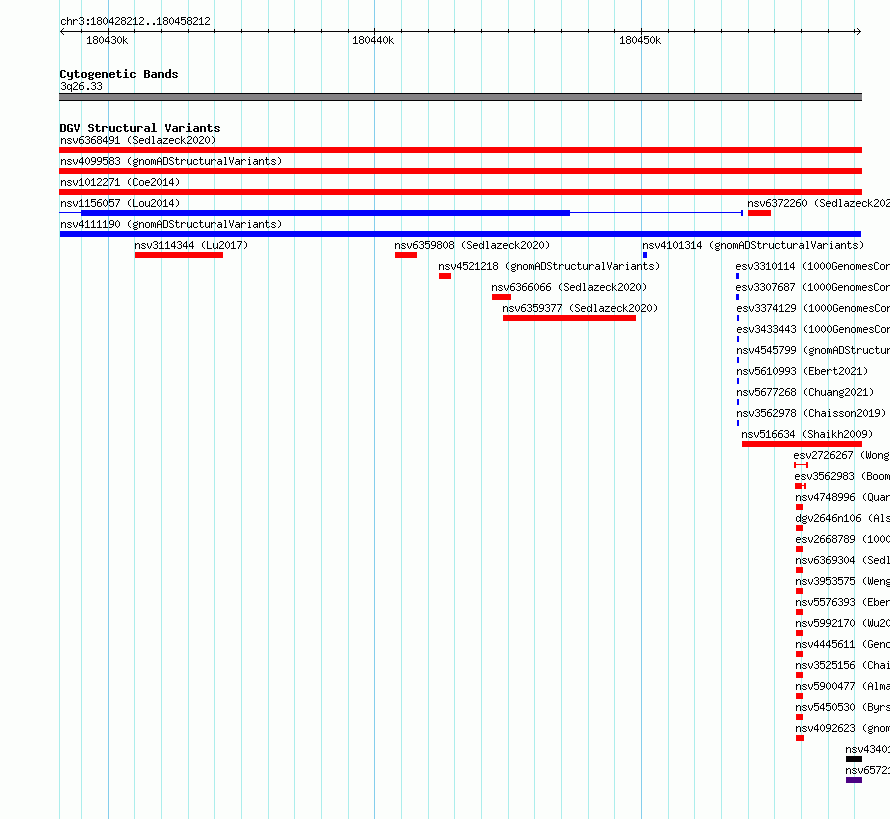Viewport: 890px width, 819px height.
Task: Select nsv5610993 (Ebert2021) label
Action: click(x=803, y=371)
